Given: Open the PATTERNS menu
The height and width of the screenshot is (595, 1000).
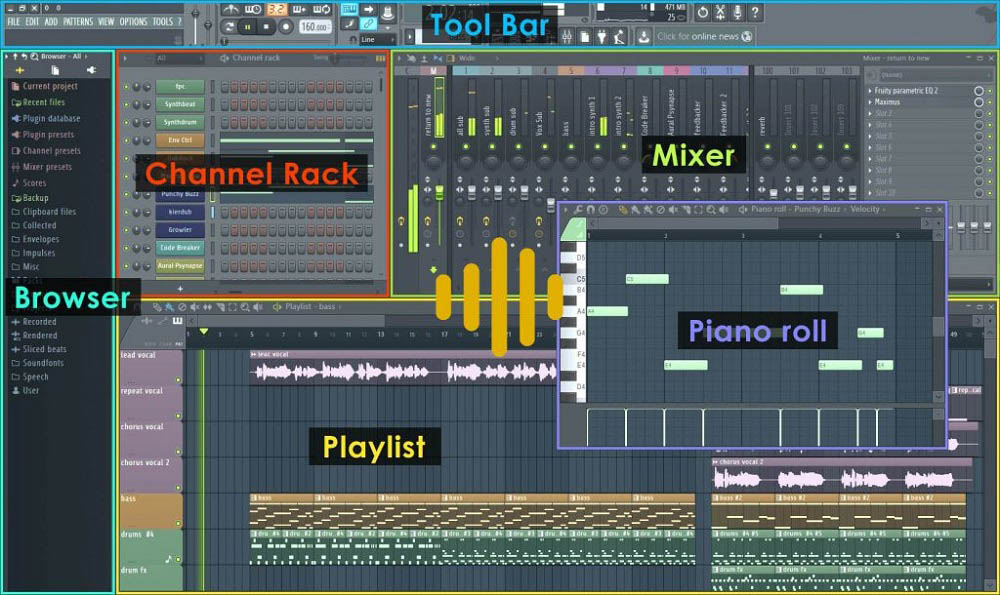Looking at the screenshot, I should (x=77, y=21).
